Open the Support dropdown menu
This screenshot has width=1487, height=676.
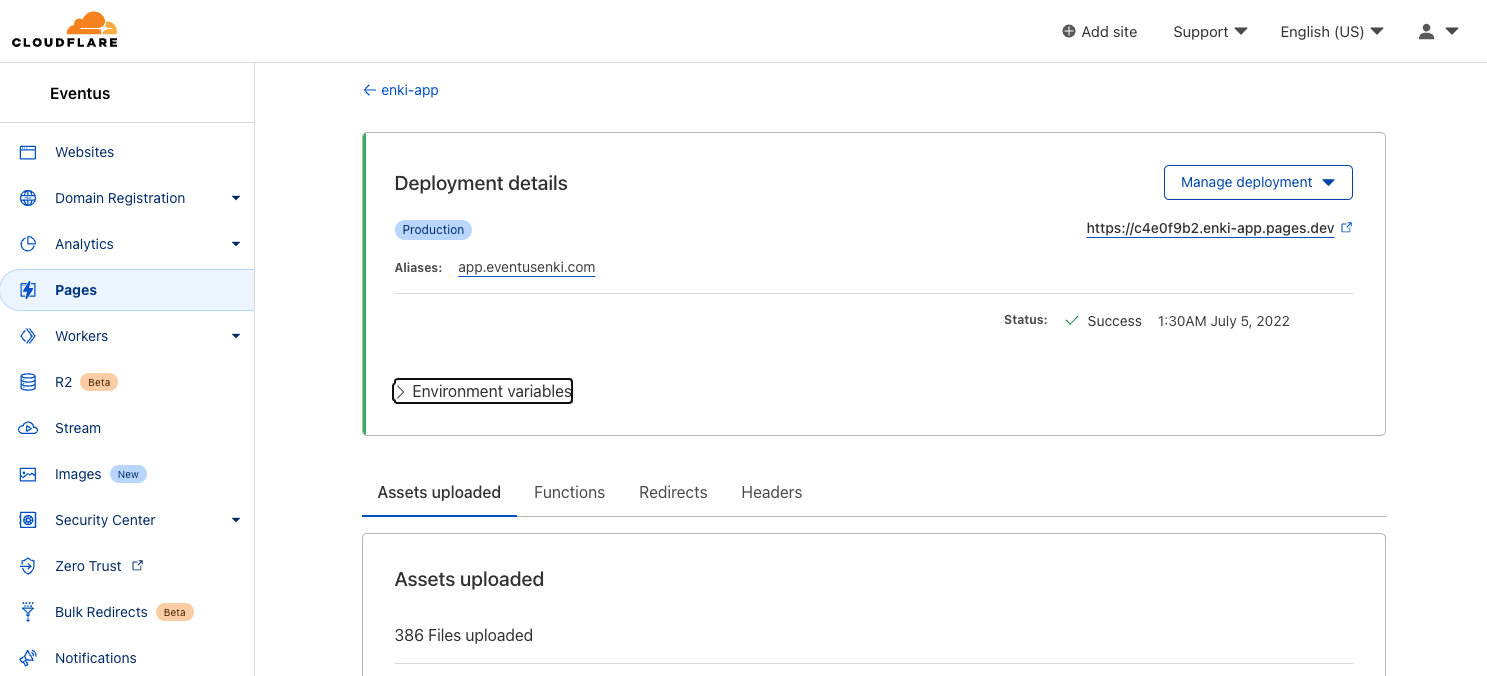[1209, 31]
